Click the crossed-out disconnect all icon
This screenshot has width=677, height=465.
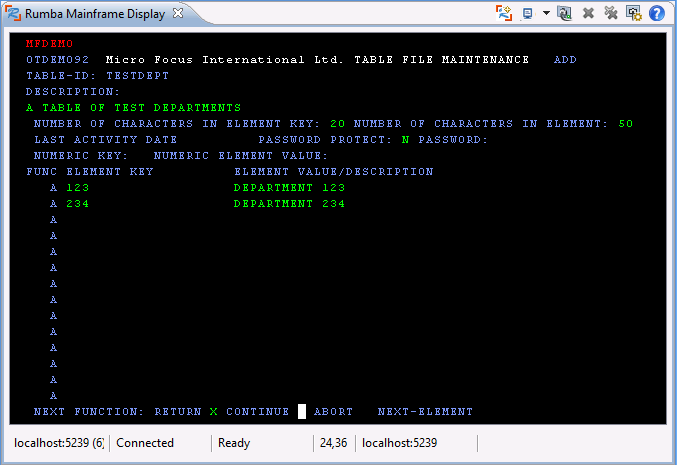610,13
